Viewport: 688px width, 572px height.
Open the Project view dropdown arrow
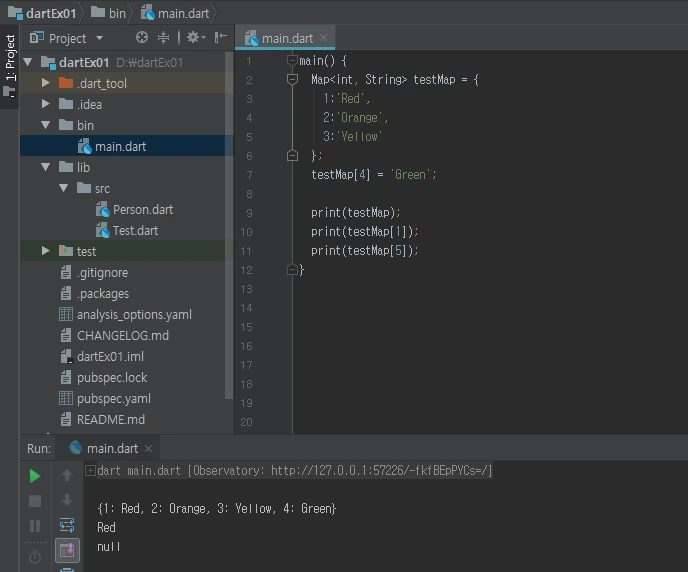click(x=100, y=38)
